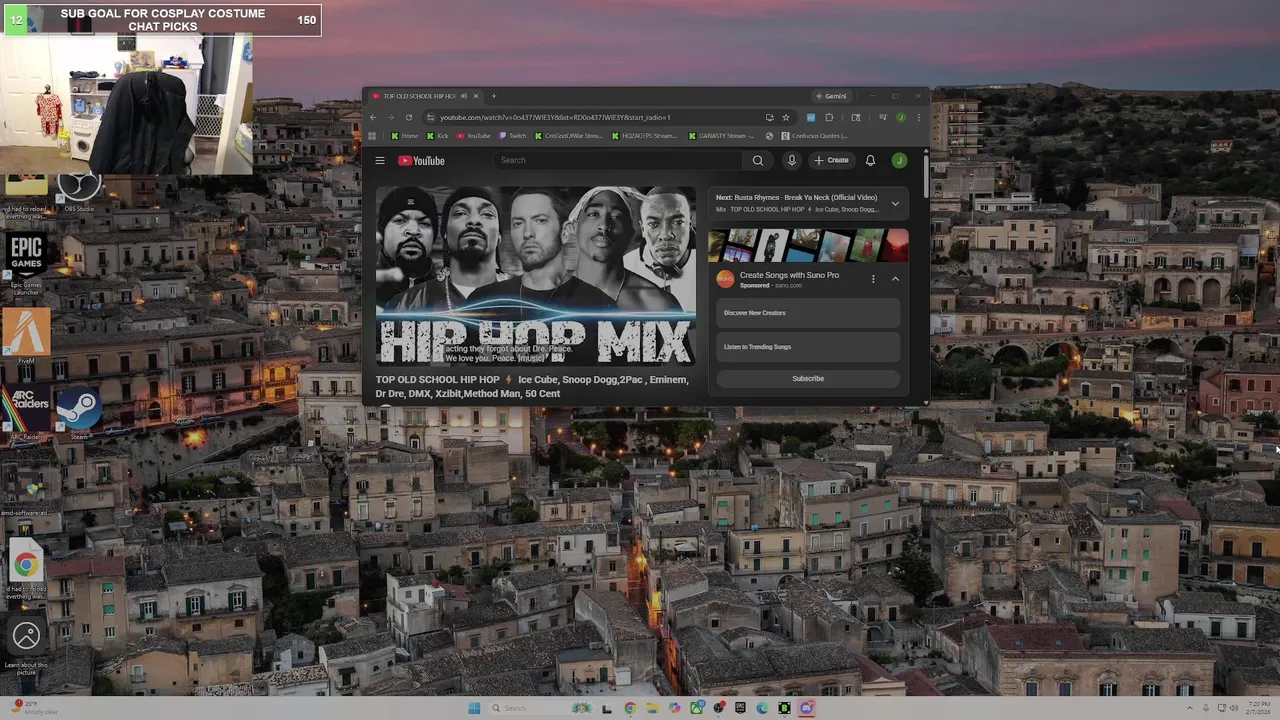Open the bookmarks bar apps grid icon
1280x720 pixels.
372,136
